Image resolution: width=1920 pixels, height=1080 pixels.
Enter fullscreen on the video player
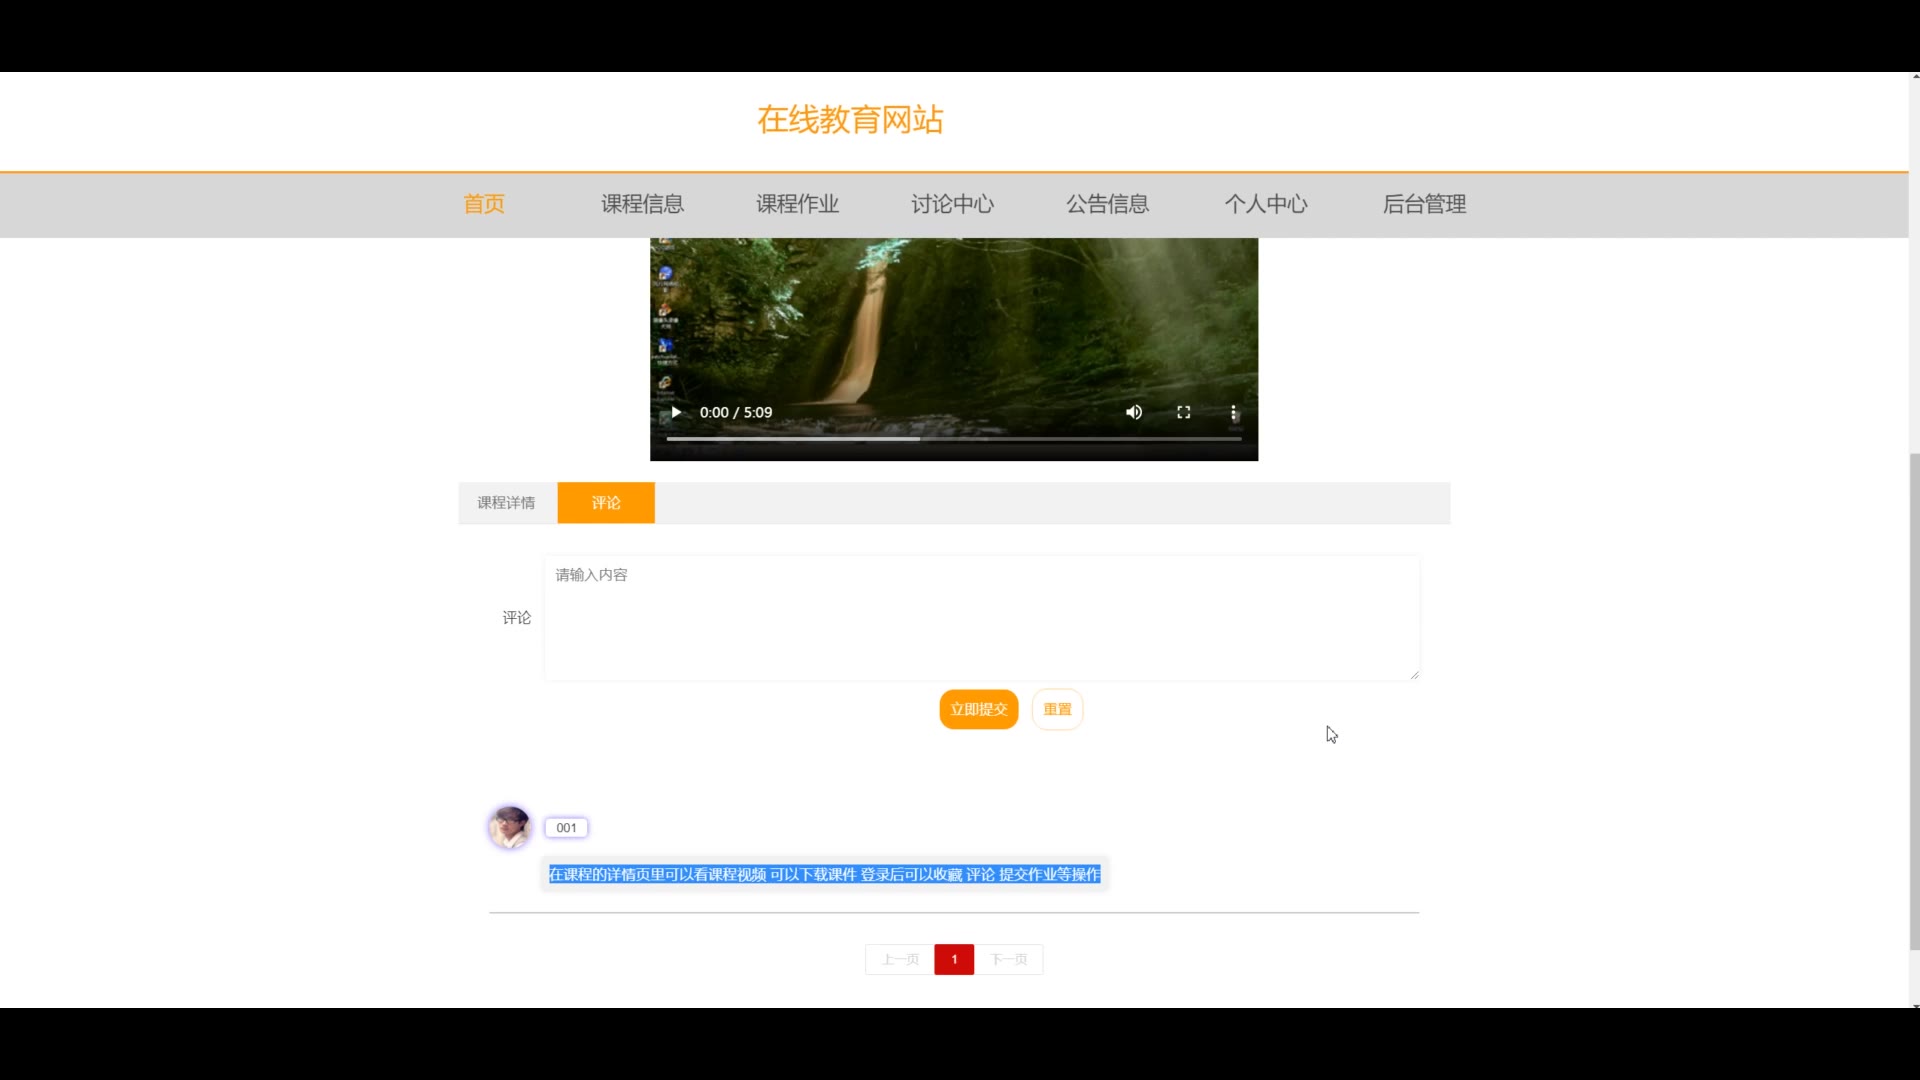[1184, 412]
